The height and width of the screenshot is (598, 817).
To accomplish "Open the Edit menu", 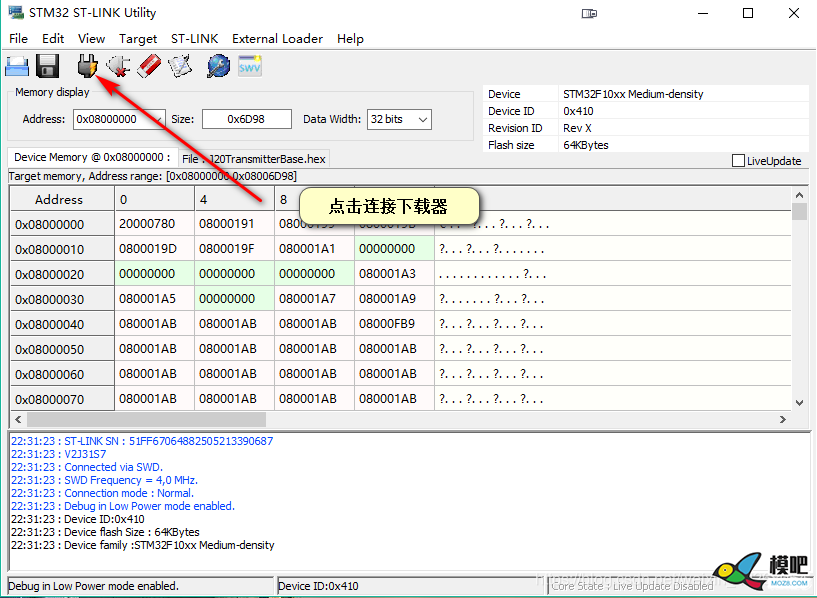I will pyautogui.click(x=53, y=39).
